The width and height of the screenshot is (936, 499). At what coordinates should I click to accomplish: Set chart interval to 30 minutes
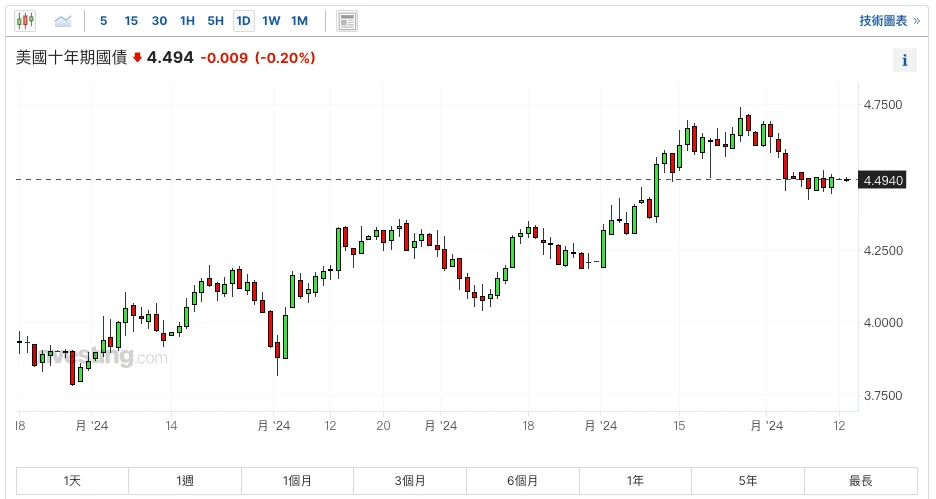[x=159, y=20]
